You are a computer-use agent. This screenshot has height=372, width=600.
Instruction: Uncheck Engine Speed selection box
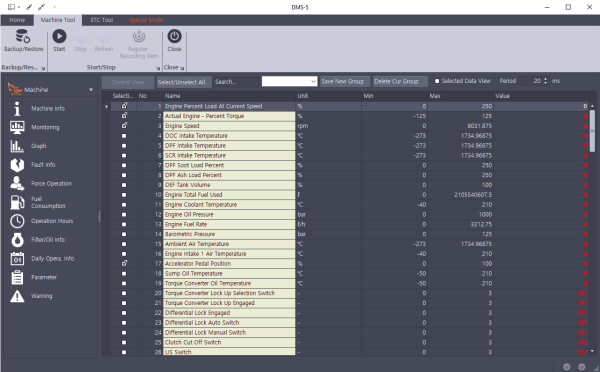pyautogui.click(x=124, y=126)
